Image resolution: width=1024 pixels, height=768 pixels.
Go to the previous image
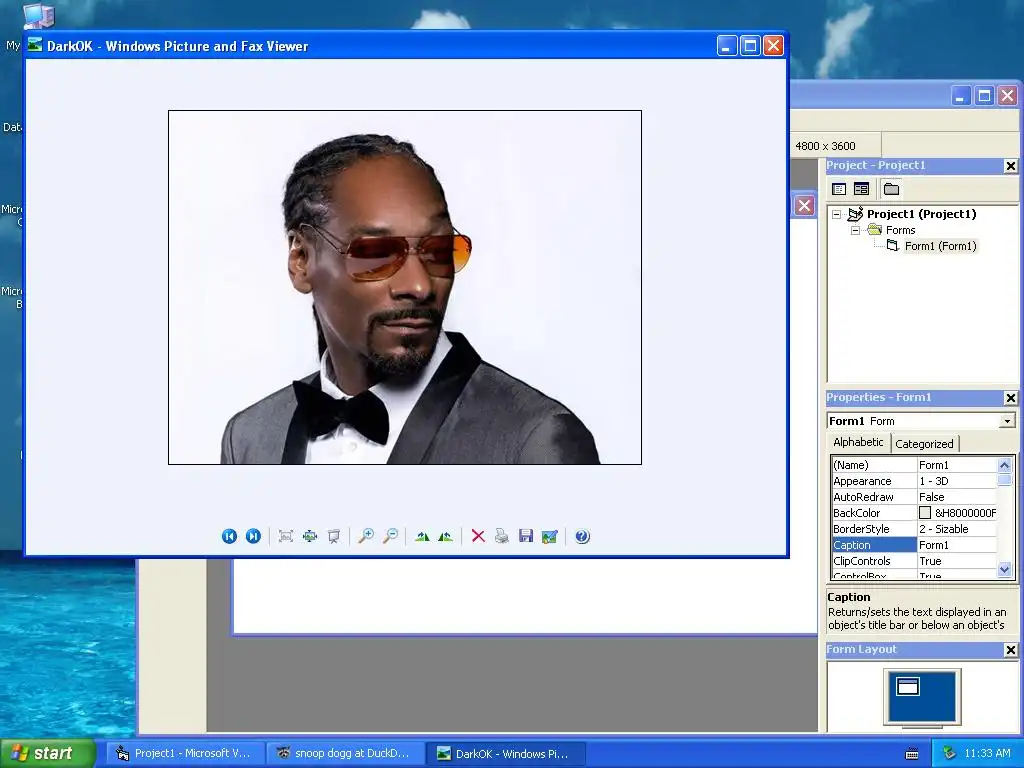click(229, 536)
